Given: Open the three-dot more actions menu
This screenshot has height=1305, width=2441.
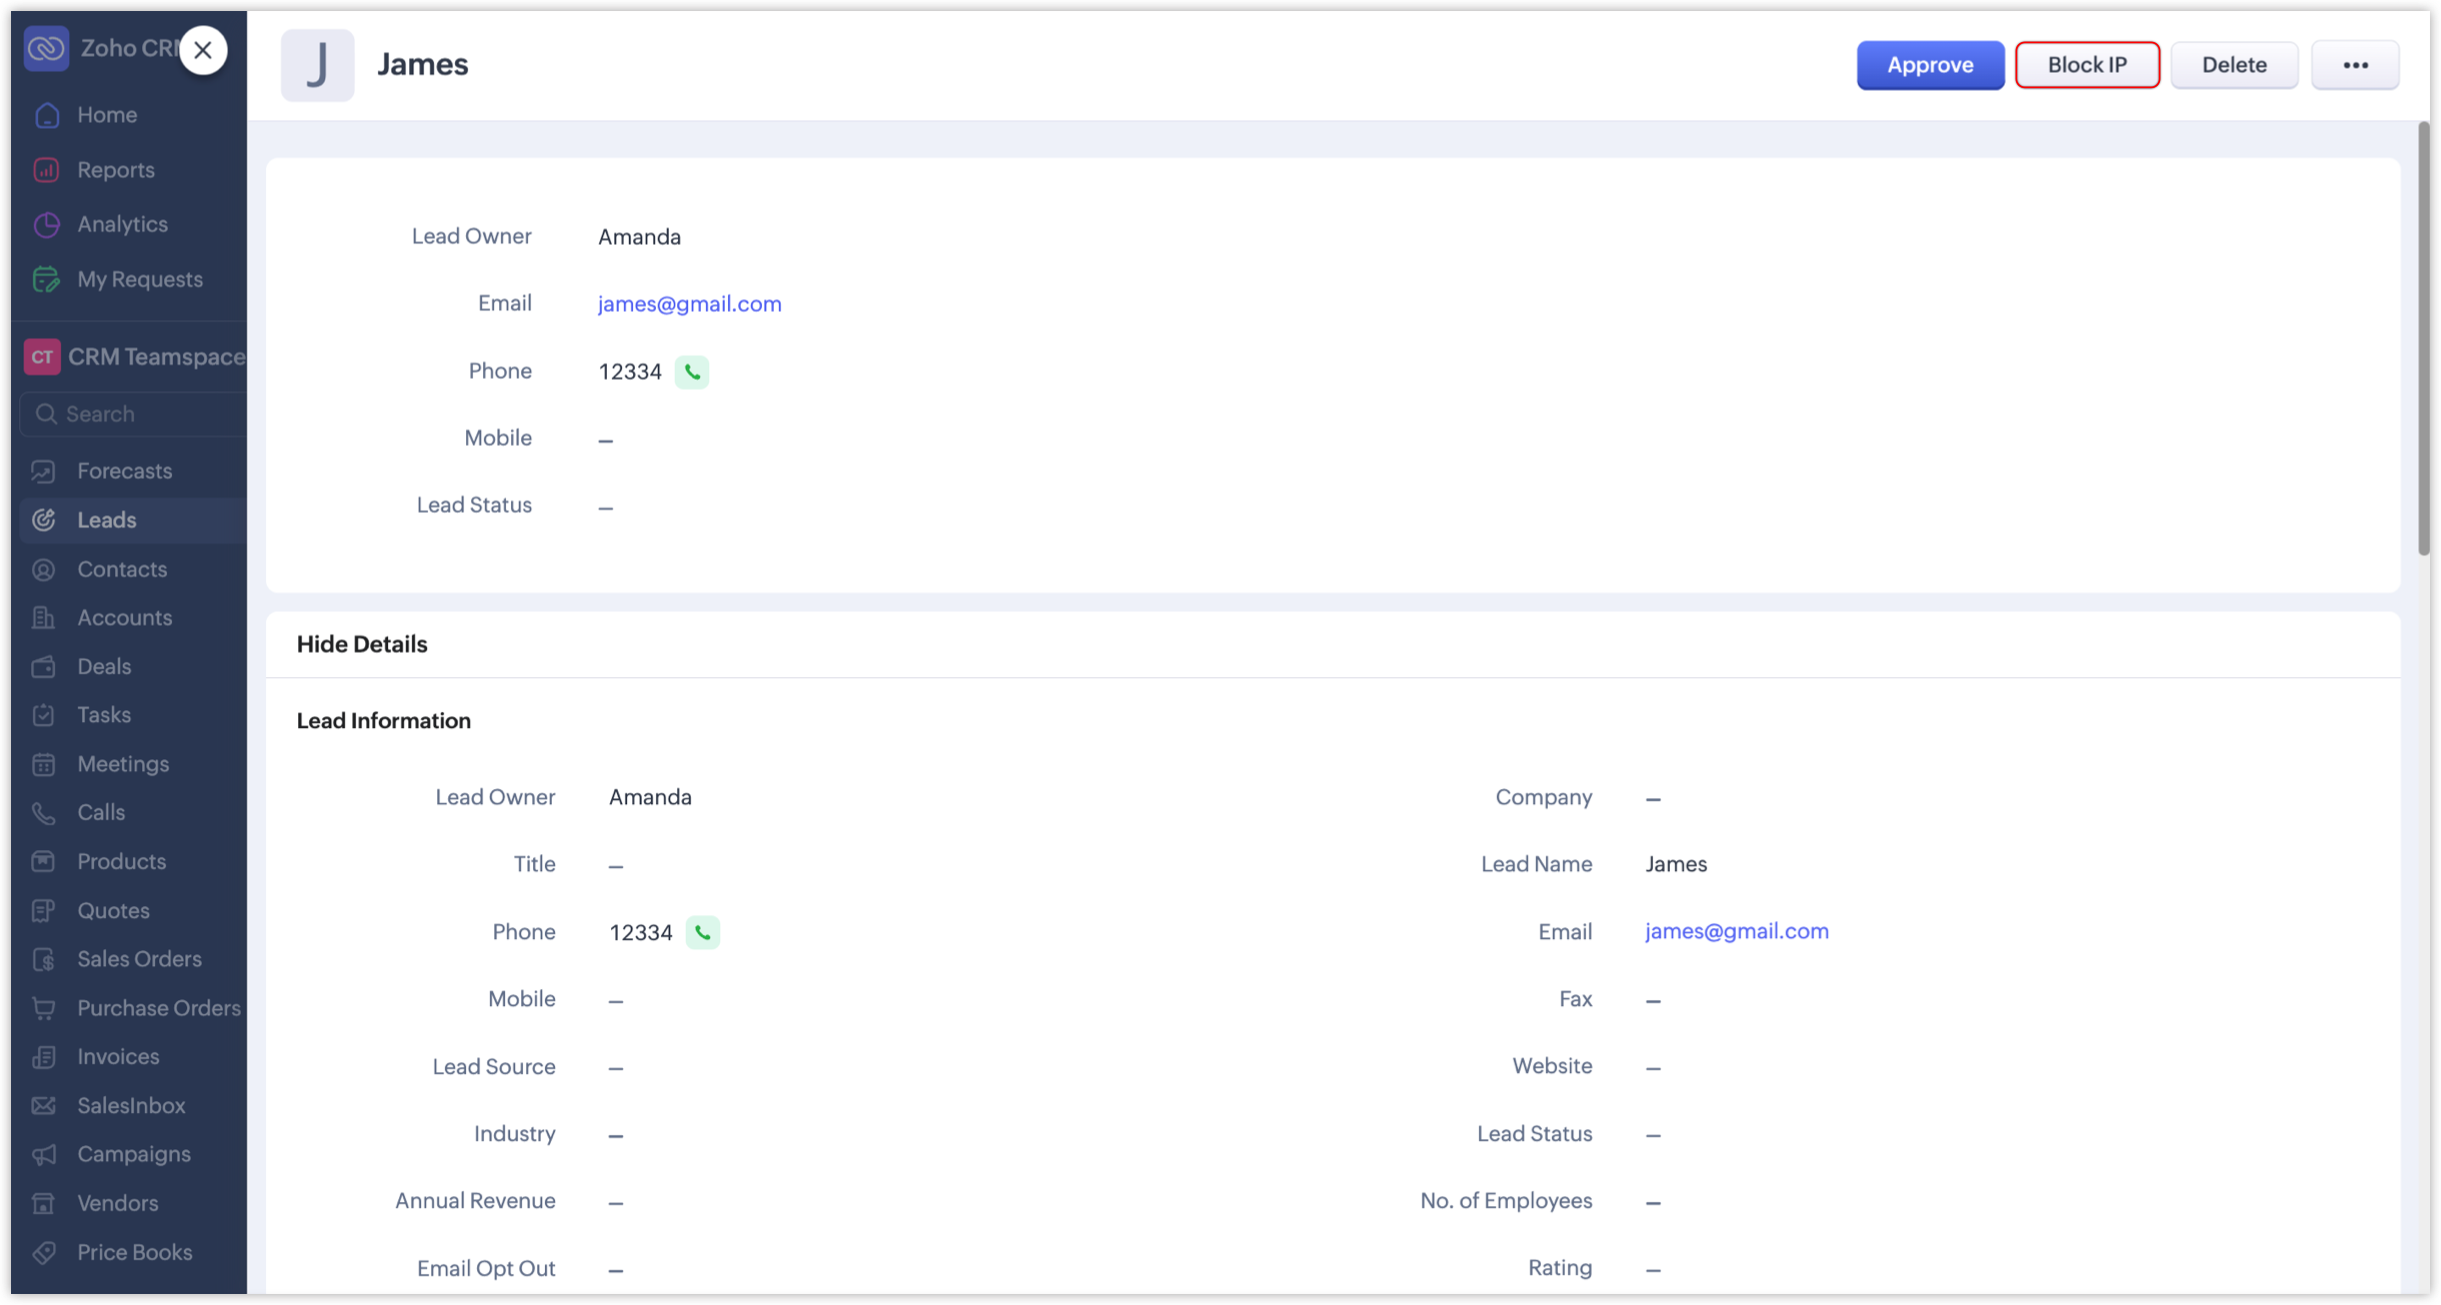Looking at the screenshot, I should point(2355,65).
